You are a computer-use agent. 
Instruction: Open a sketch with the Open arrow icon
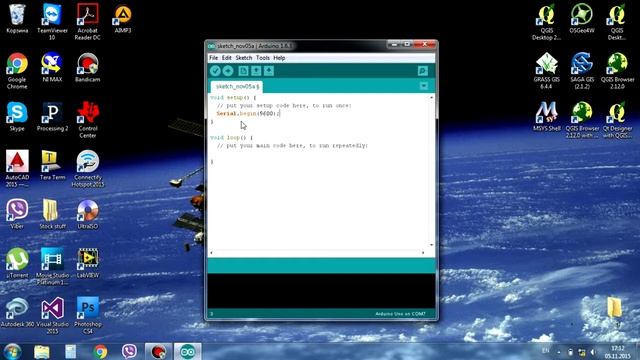(x=256, y=71)
